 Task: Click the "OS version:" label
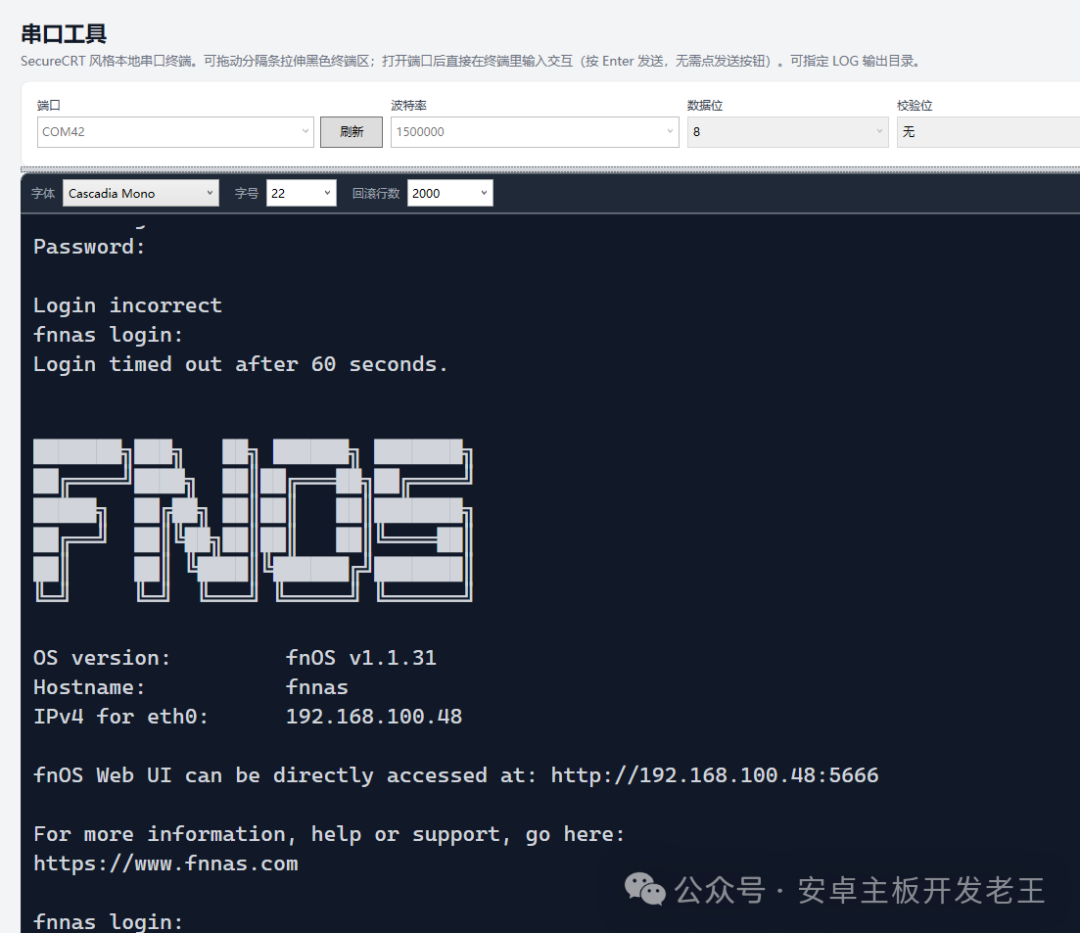click(x=102, y=658)
